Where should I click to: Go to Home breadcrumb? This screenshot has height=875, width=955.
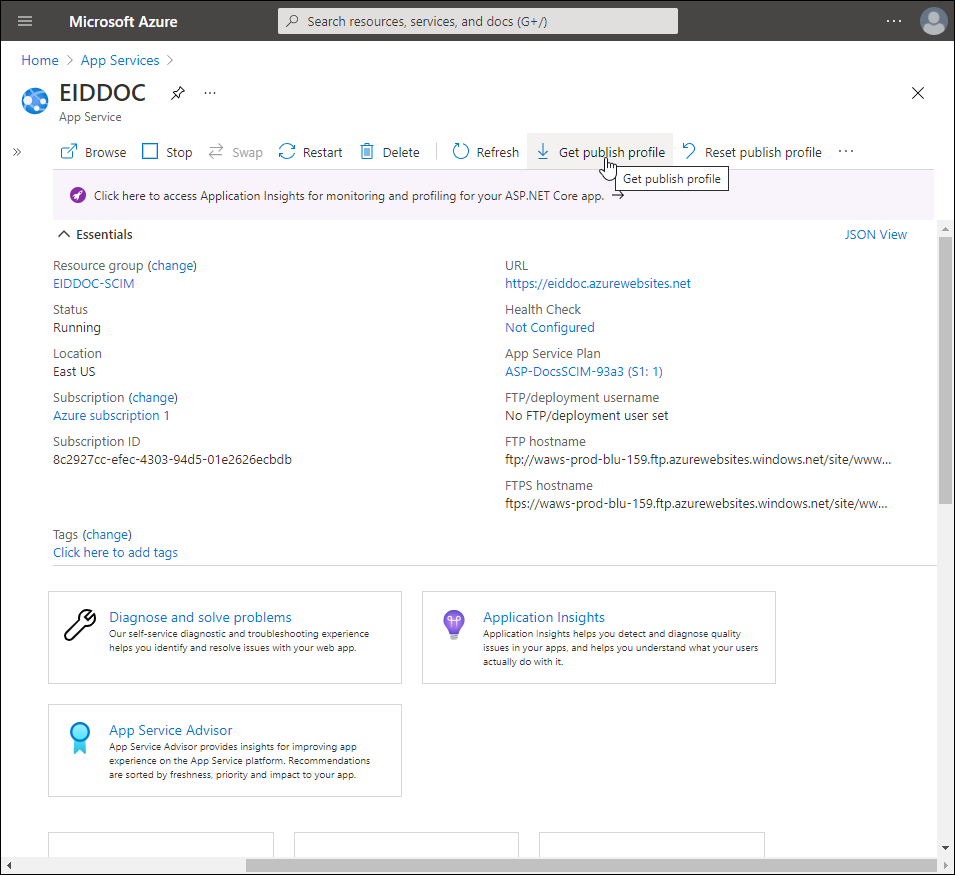click(40, 60)
